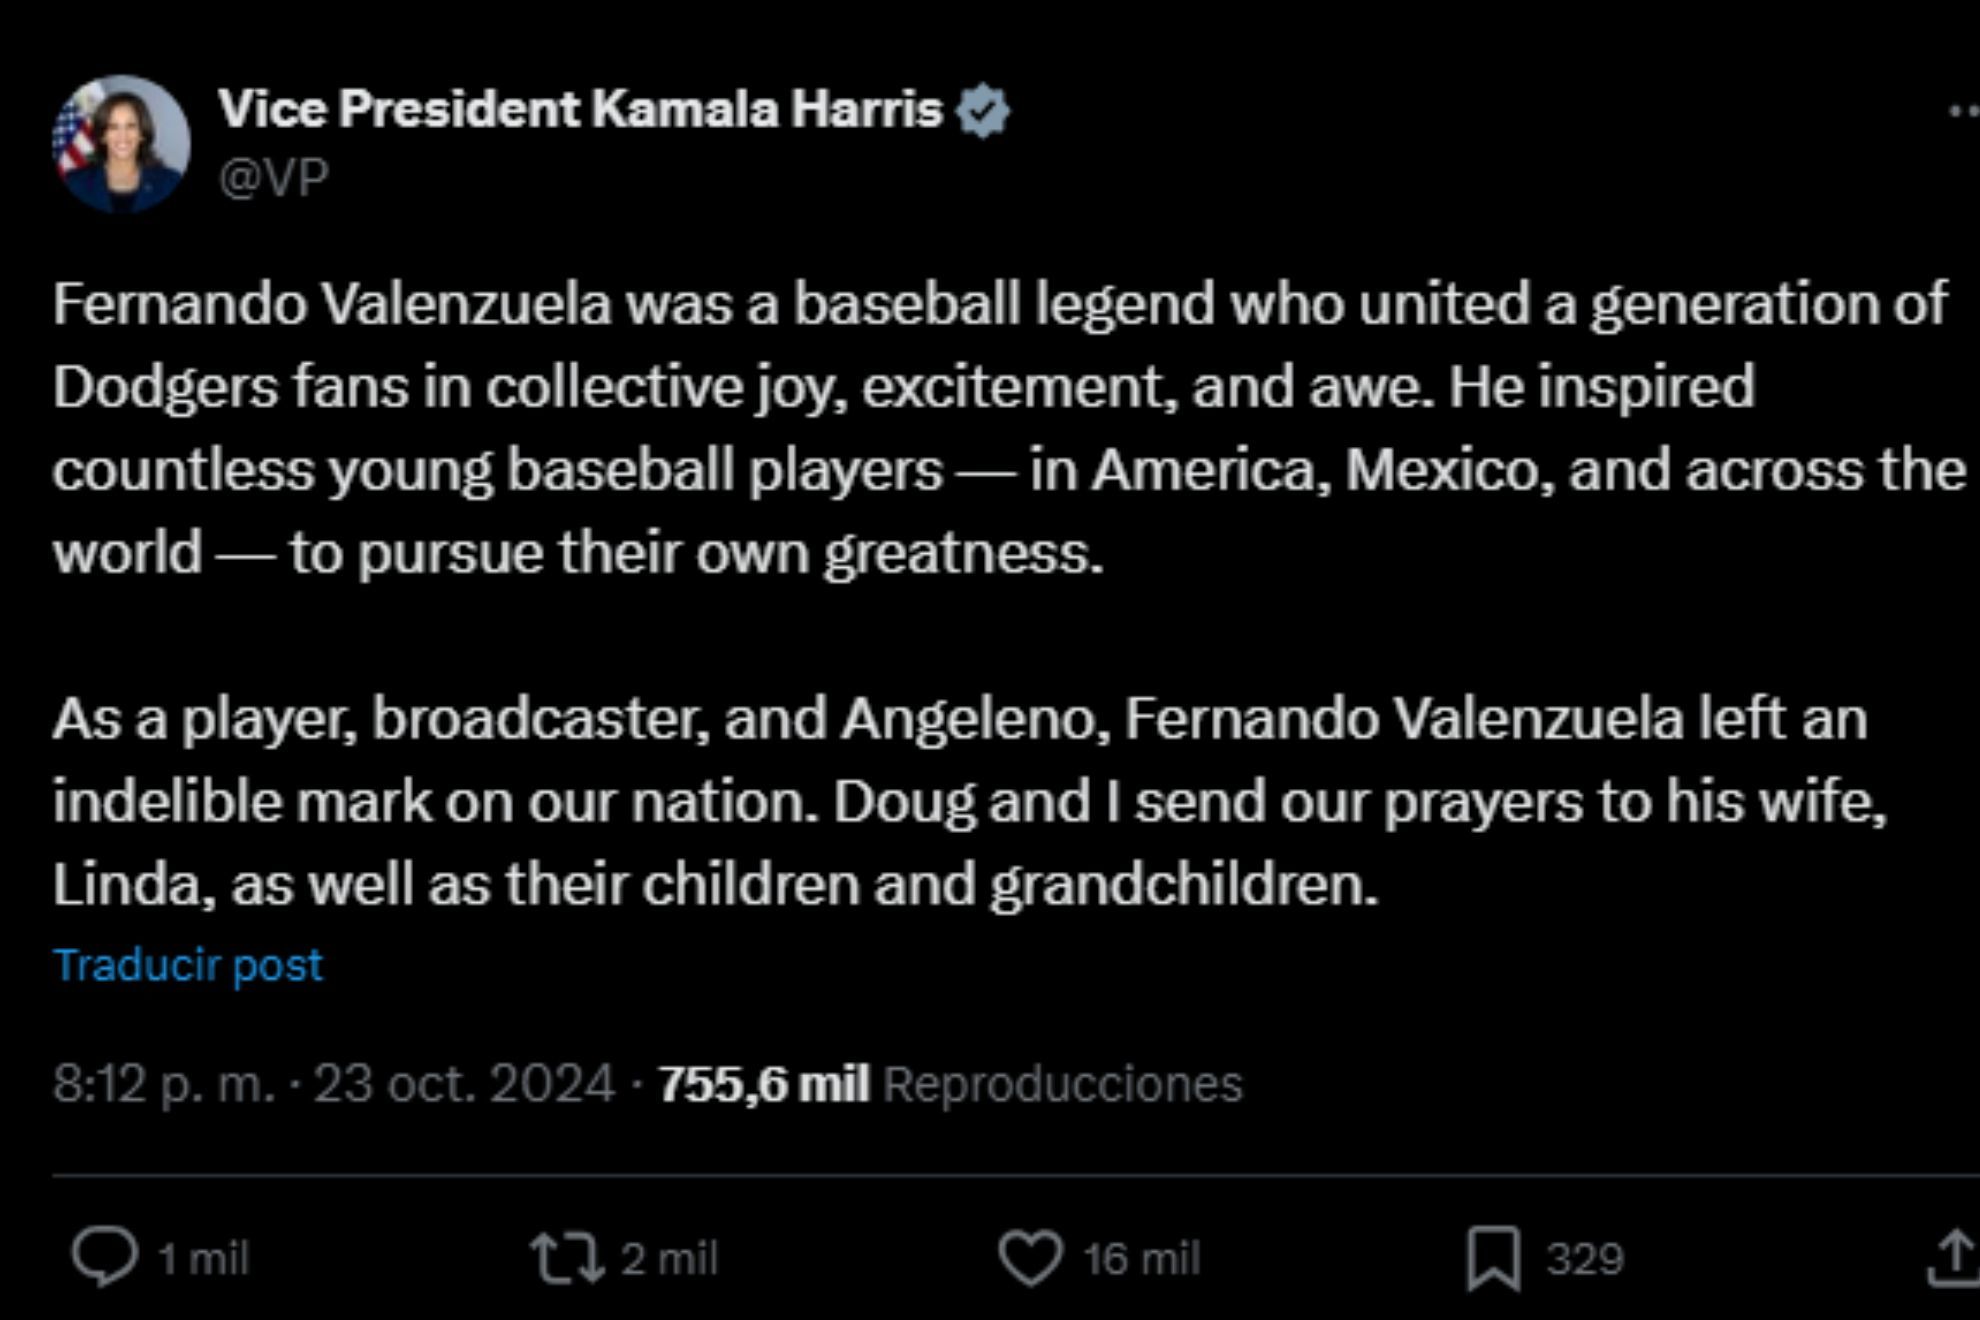
Task: Click the "2 mil" repost count
Action: [x=669, y=1258]
